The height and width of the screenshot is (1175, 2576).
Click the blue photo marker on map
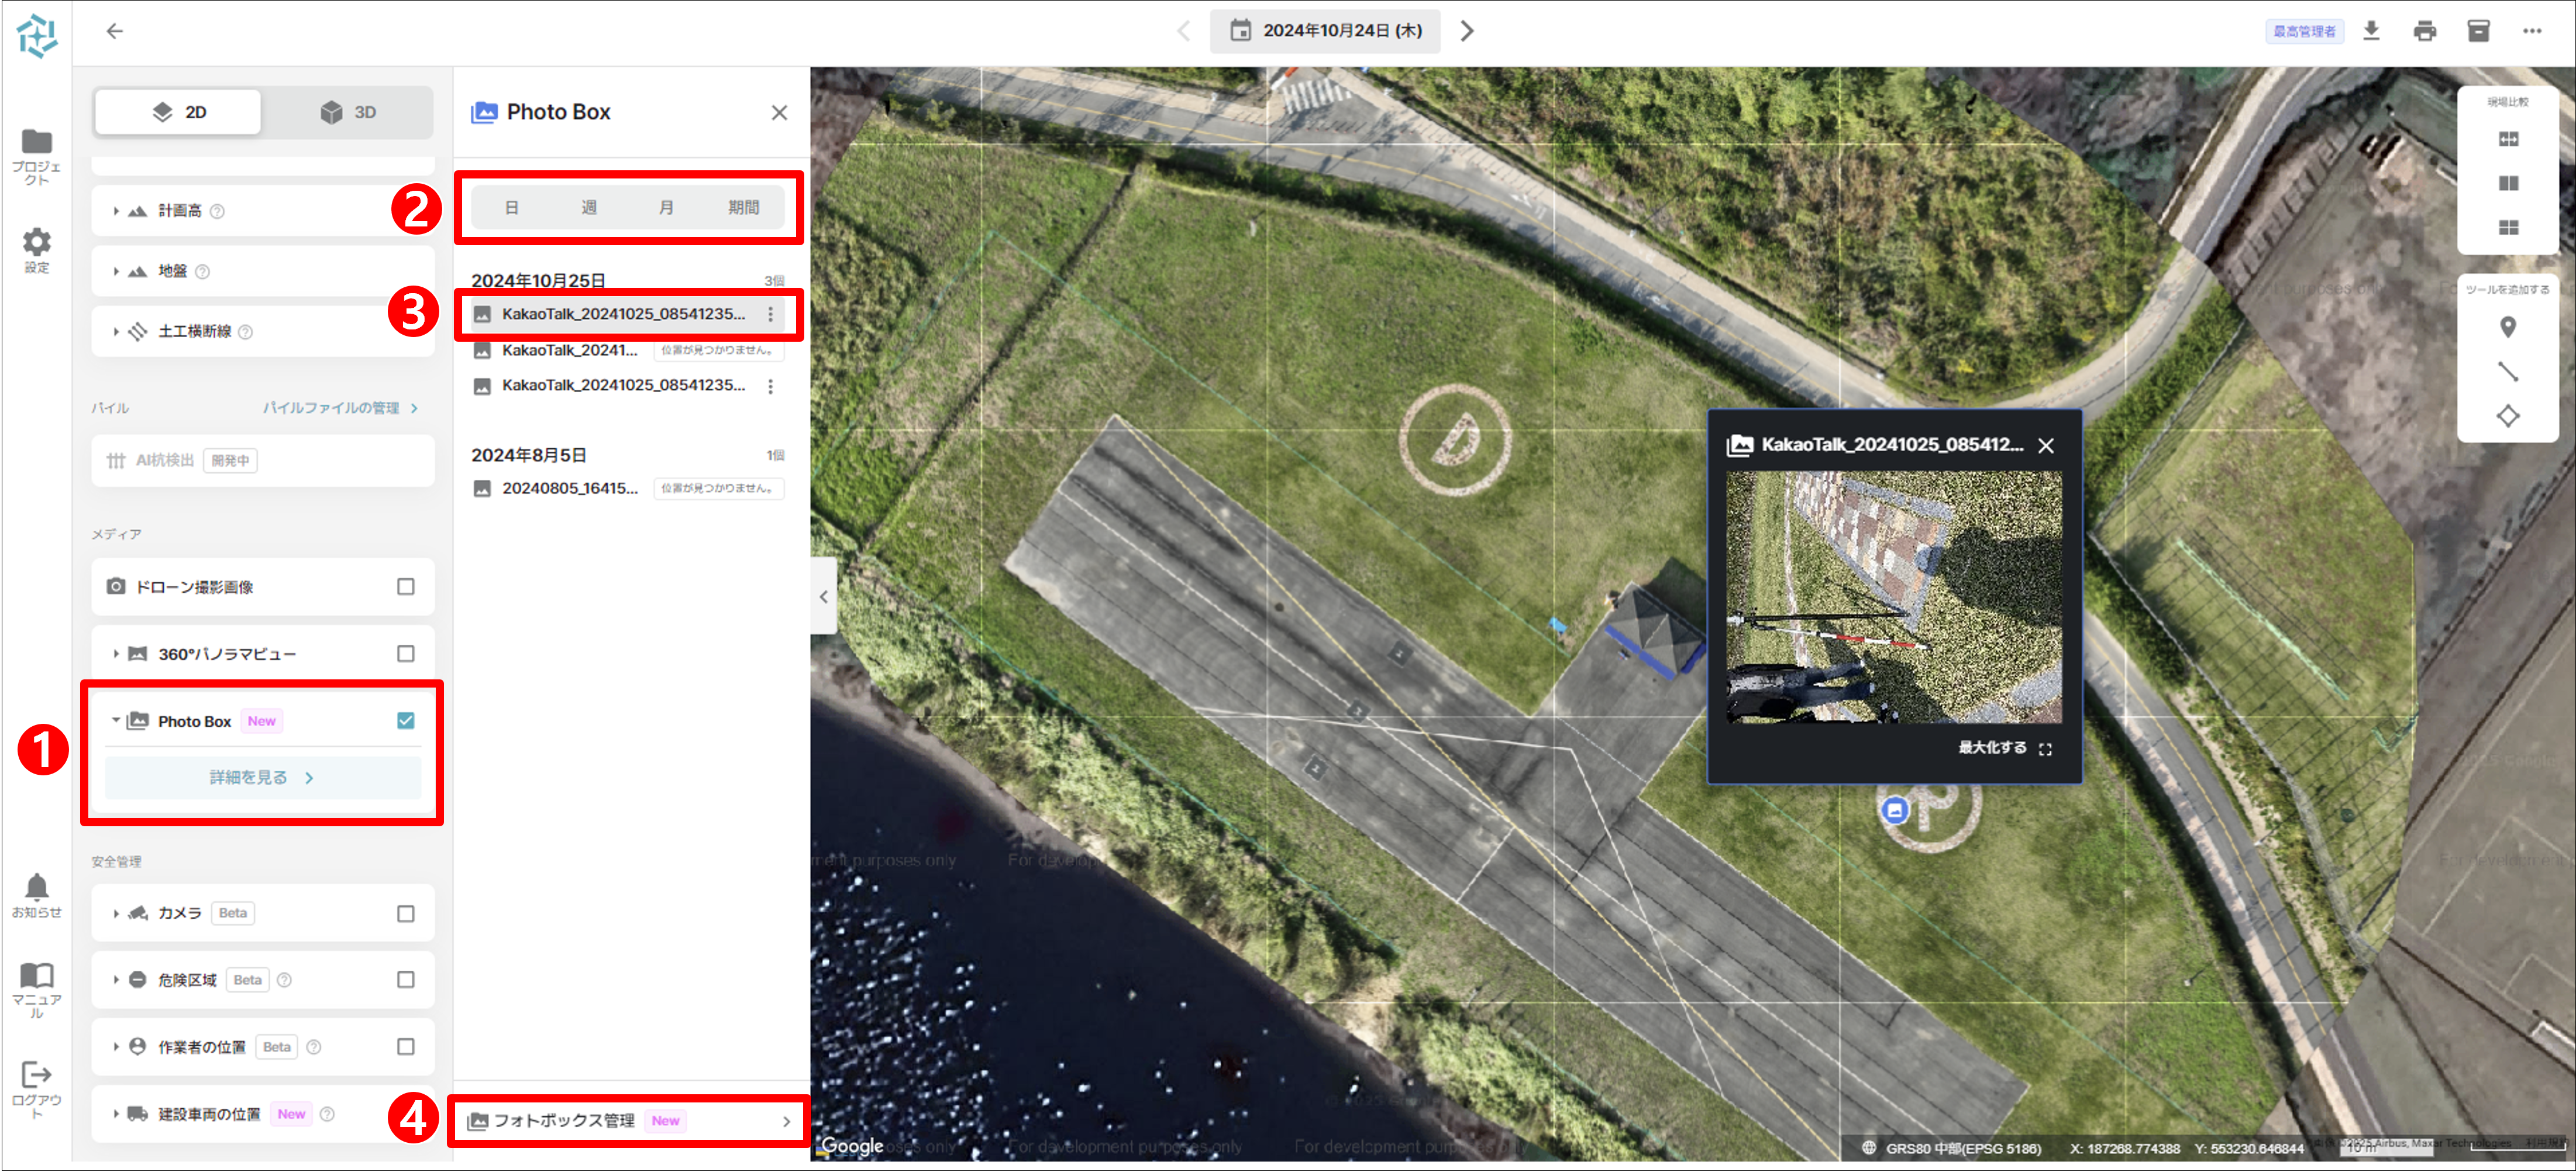(1894, 810)
